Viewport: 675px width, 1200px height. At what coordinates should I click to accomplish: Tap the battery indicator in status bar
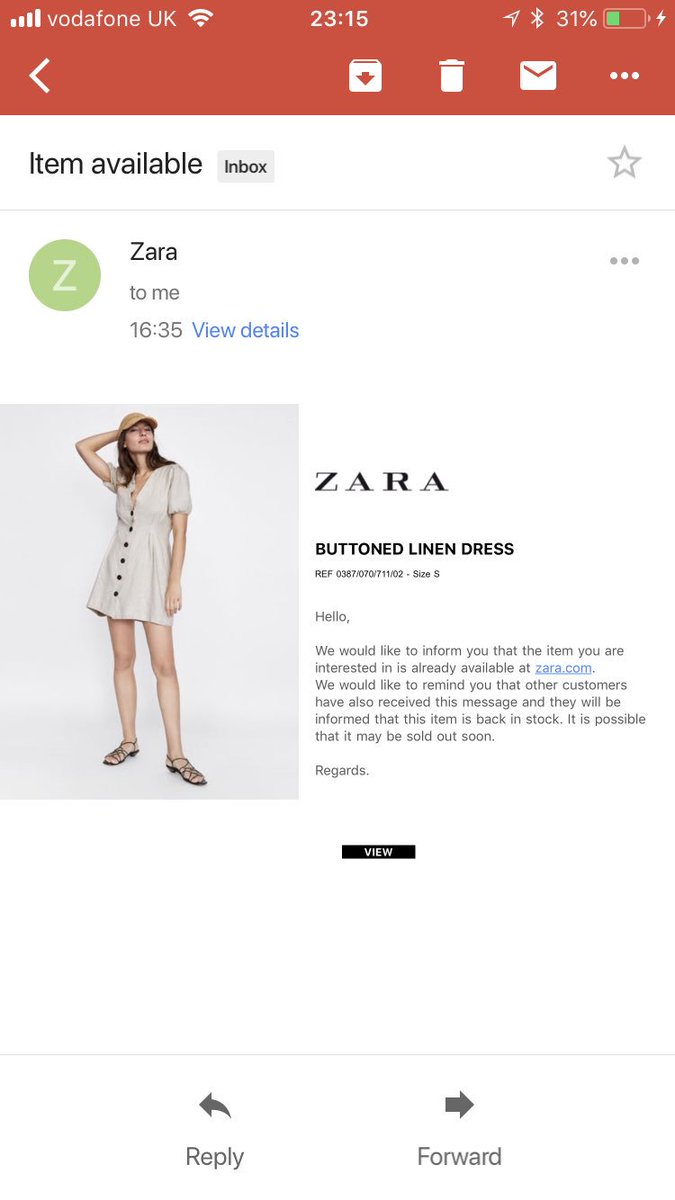pos(625,19)
